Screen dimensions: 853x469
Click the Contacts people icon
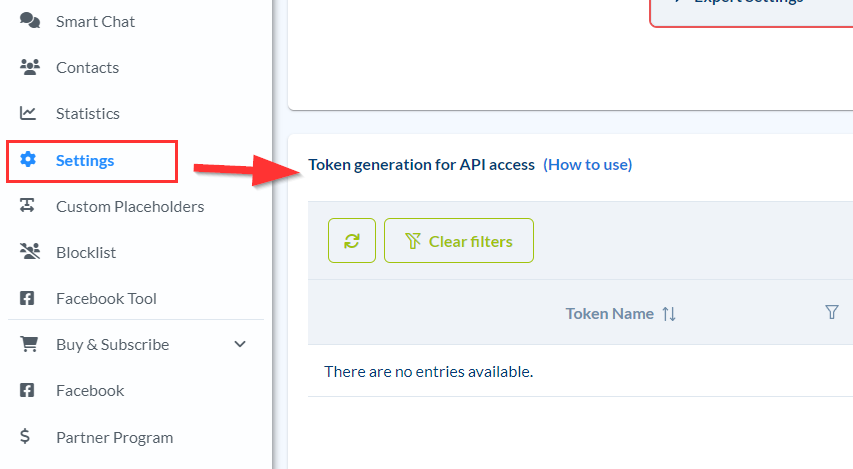(29, 67)
